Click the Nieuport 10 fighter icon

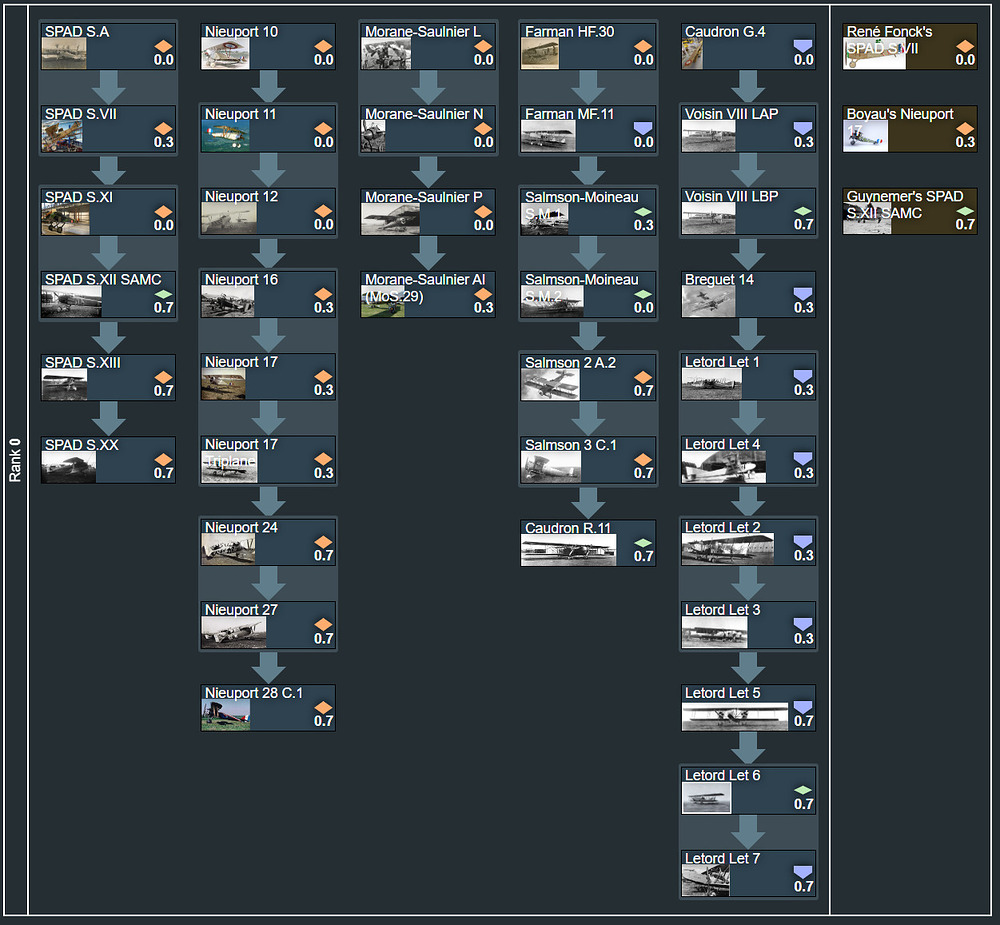click(323, 46)
